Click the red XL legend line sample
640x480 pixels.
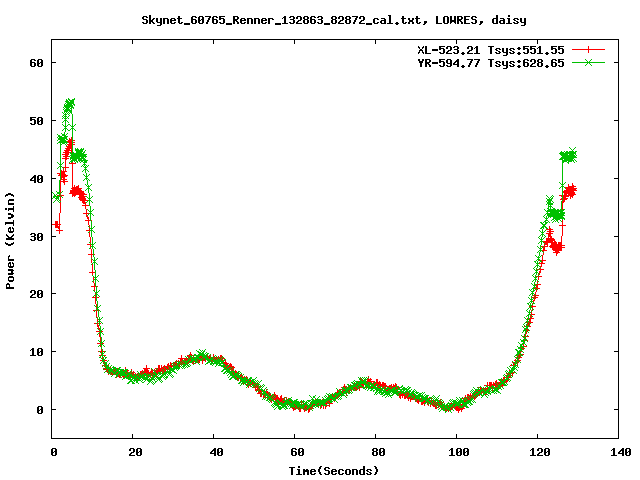tap(588, 50)
